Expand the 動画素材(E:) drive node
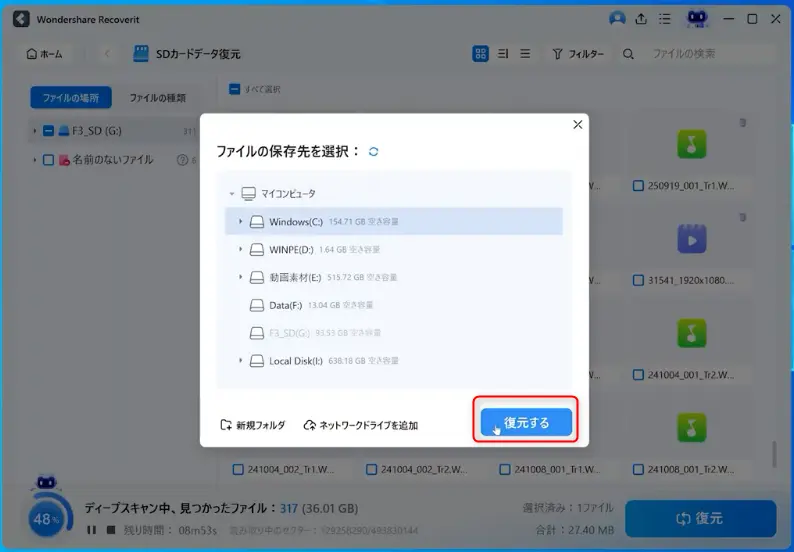The width and height of the screenshot is (794, 552). click(241, 277)
